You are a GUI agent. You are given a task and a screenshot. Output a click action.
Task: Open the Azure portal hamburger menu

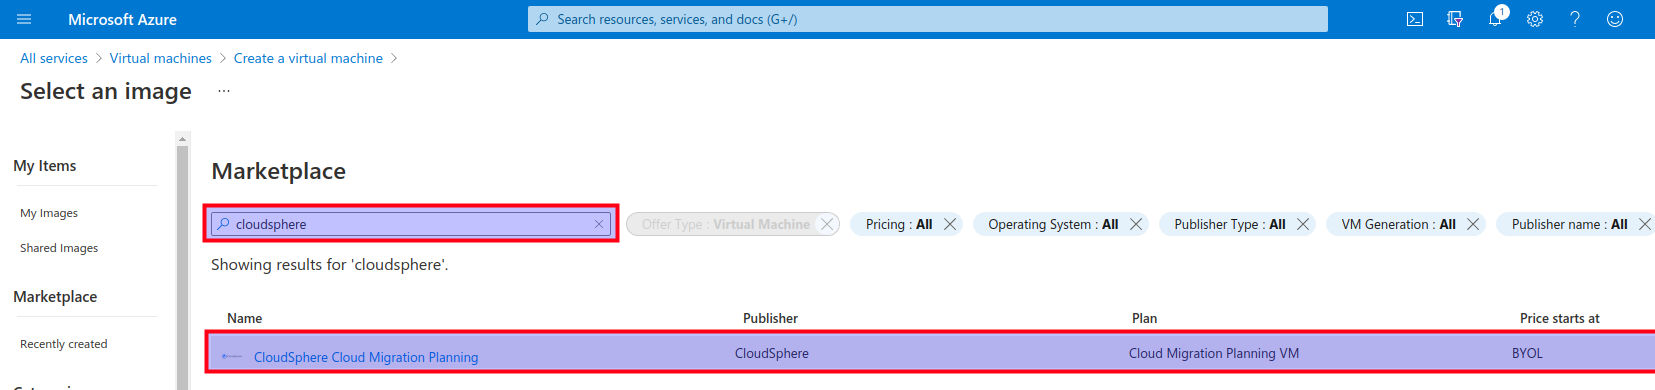[x=24, y=19]
